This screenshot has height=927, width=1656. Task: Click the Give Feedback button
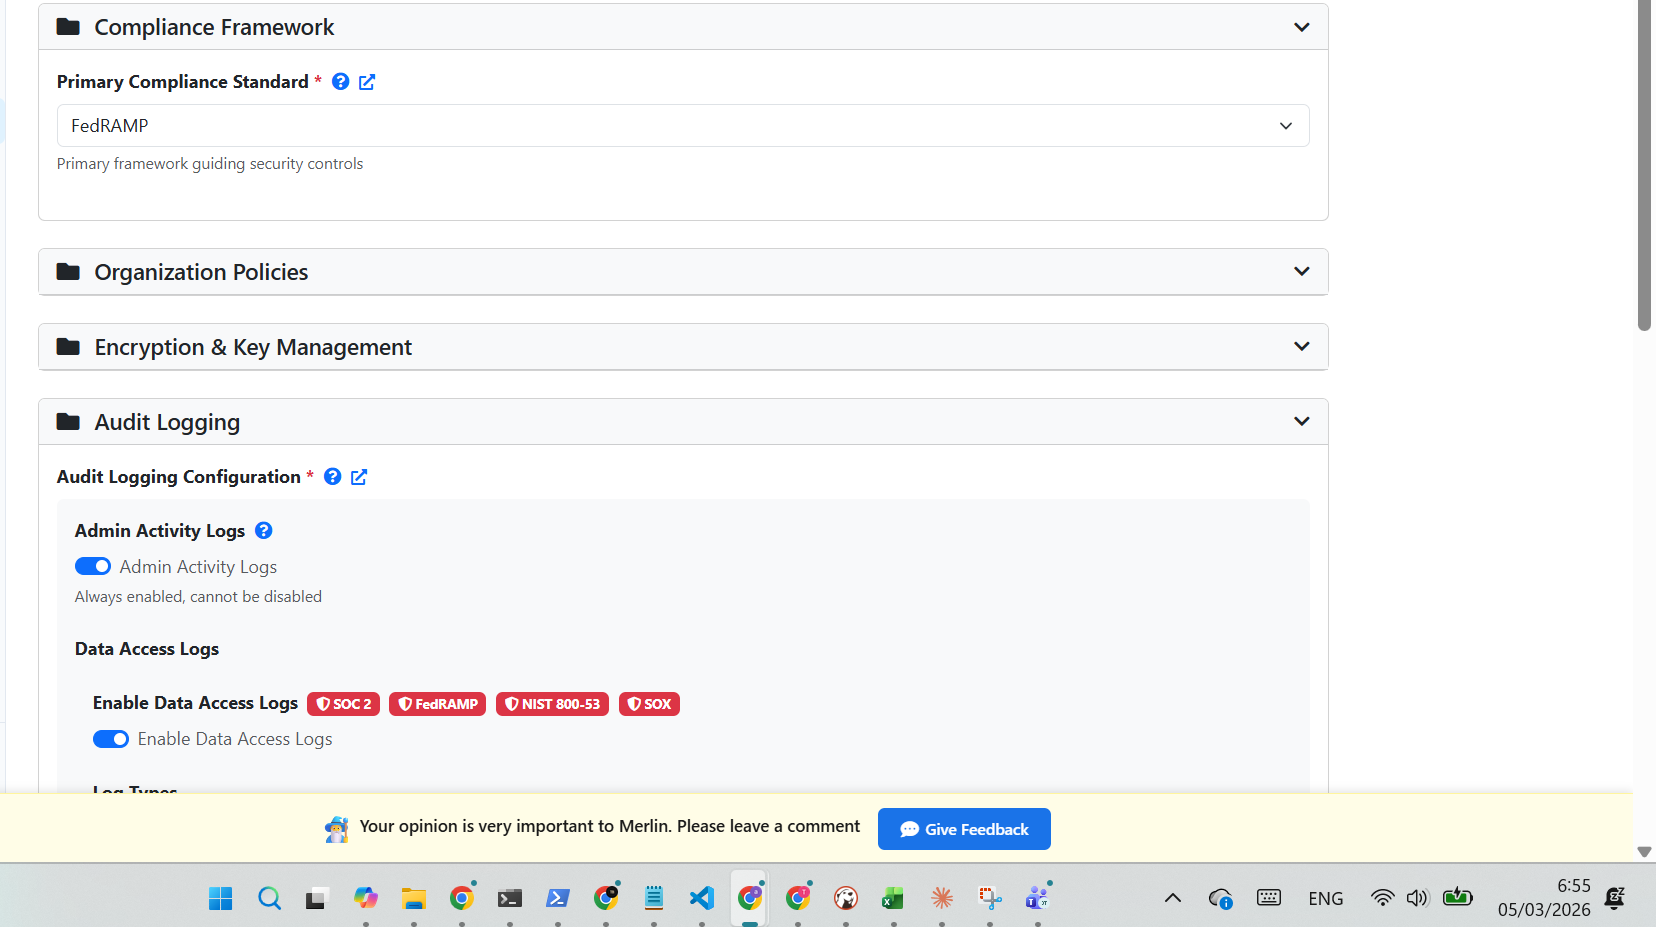[x=963, y=828]
